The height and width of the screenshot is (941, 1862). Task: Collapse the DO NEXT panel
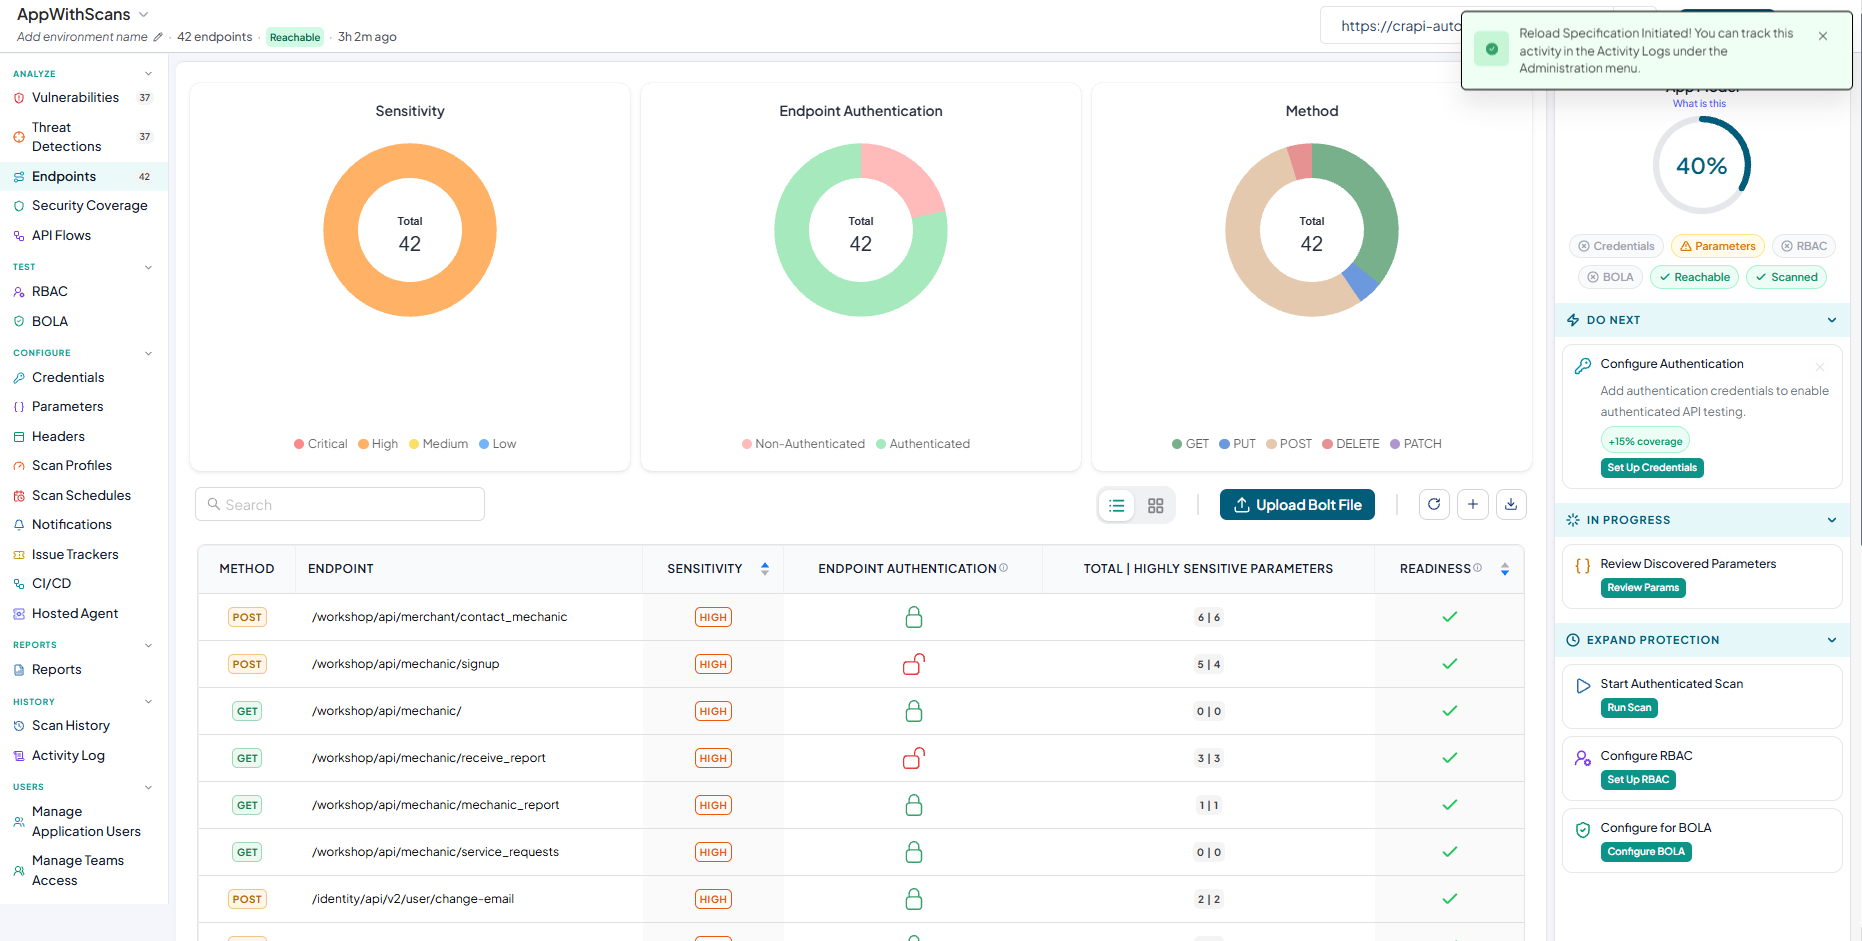tap(1832, 320)
